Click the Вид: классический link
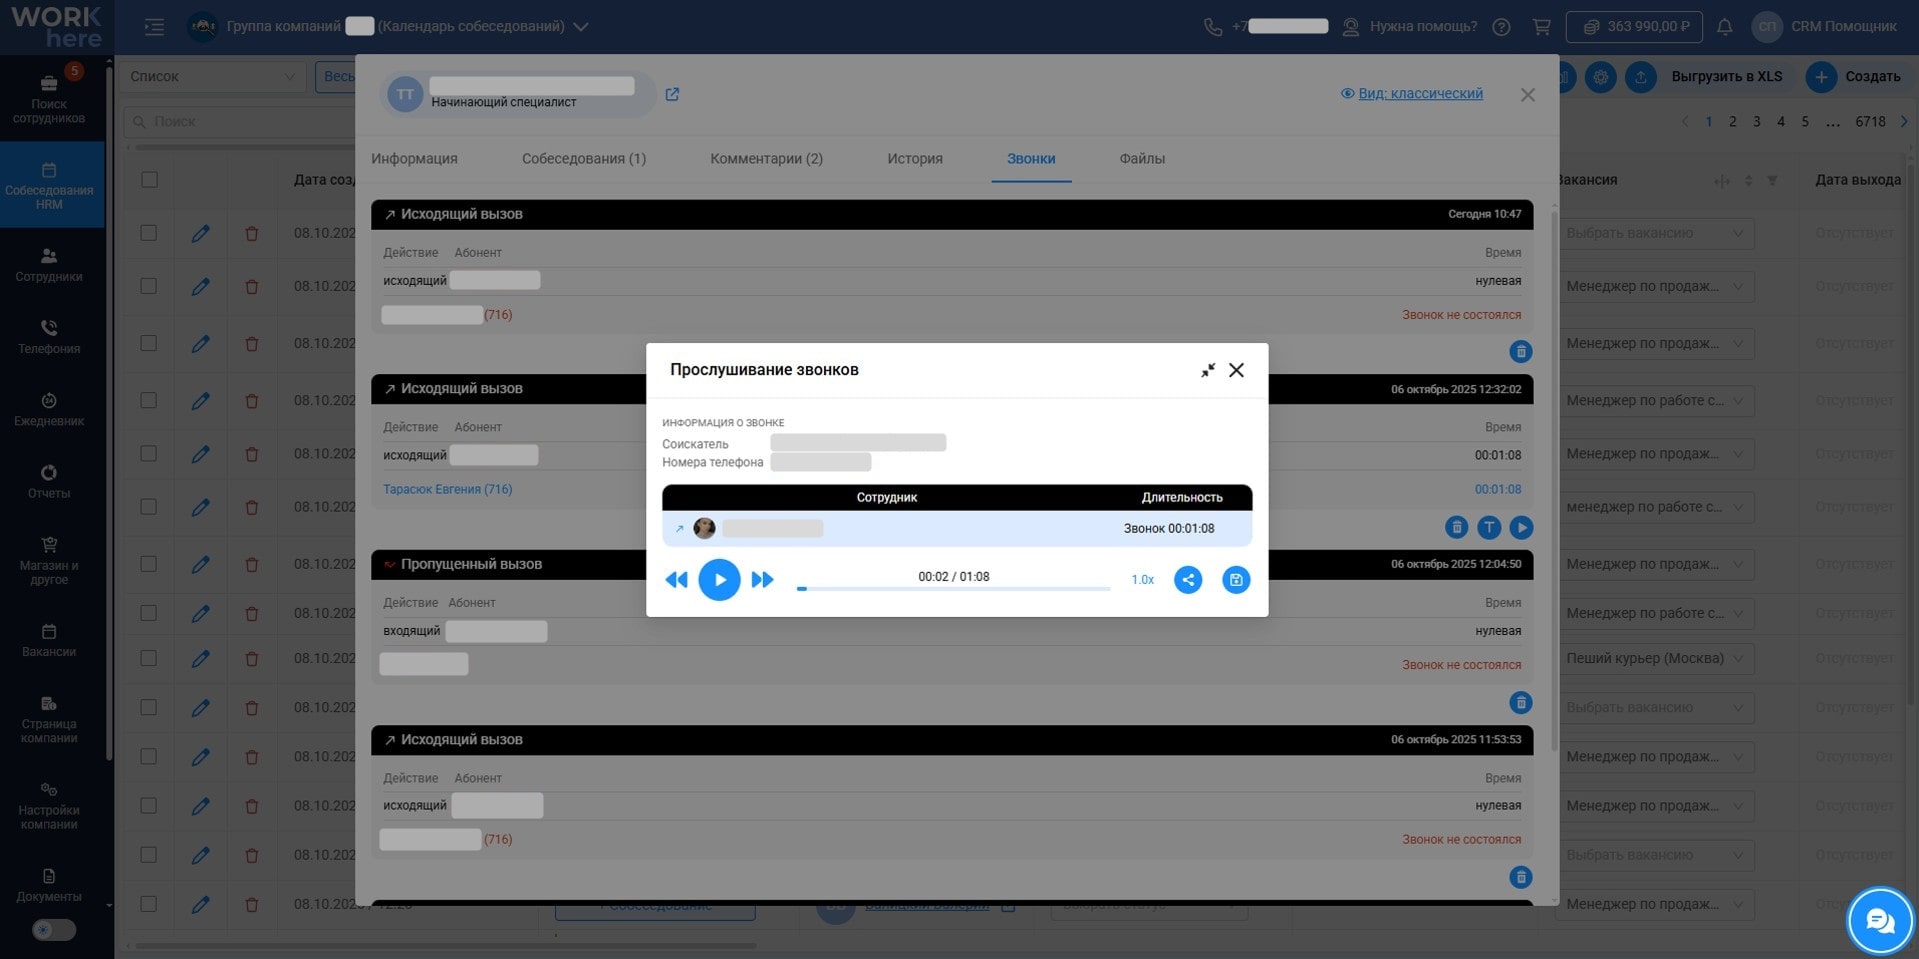 click(1419, 94)
